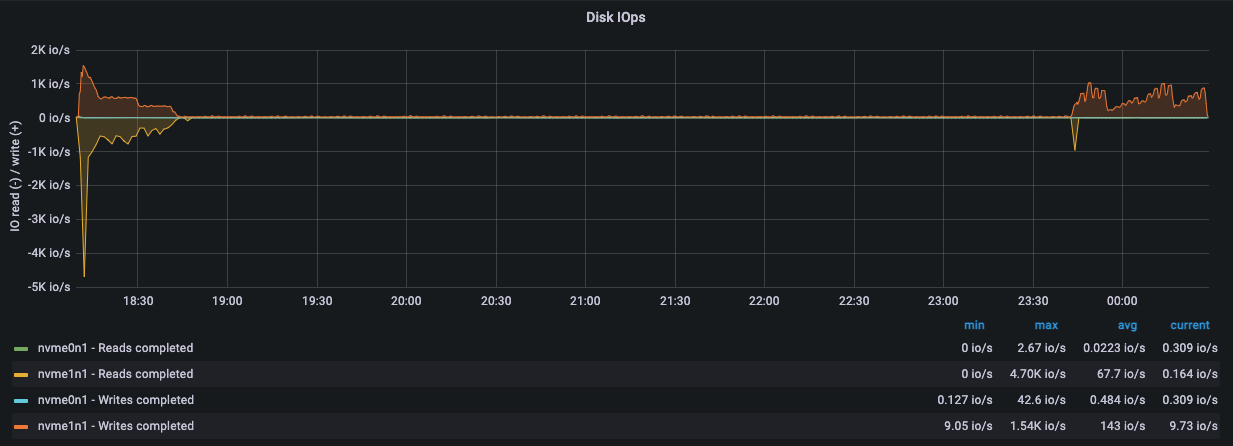Sort legend by current column header
Image resolution: width=1233 pixels, height=446 pixels.
point(1190,325)
